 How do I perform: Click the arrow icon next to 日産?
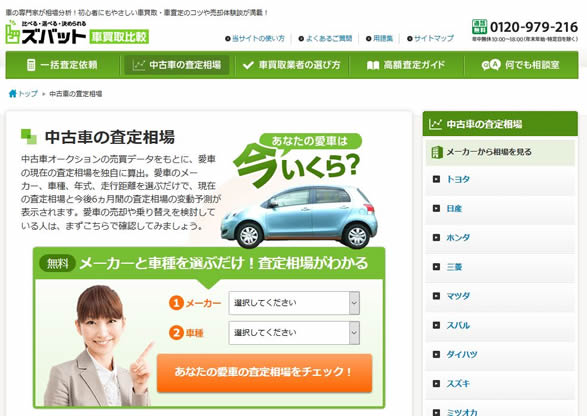pos(436,209)
